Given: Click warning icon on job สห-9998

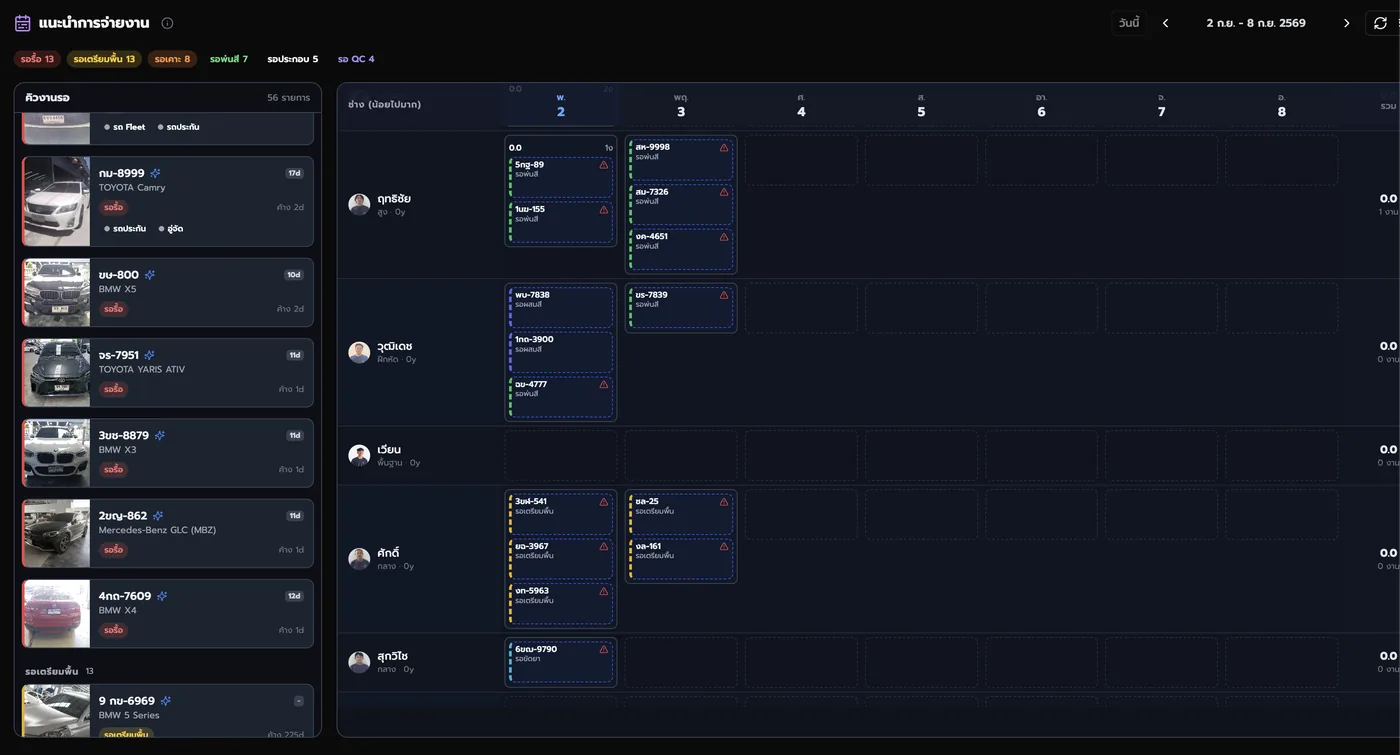Looking at the screenshot, I should pos(724,147).
